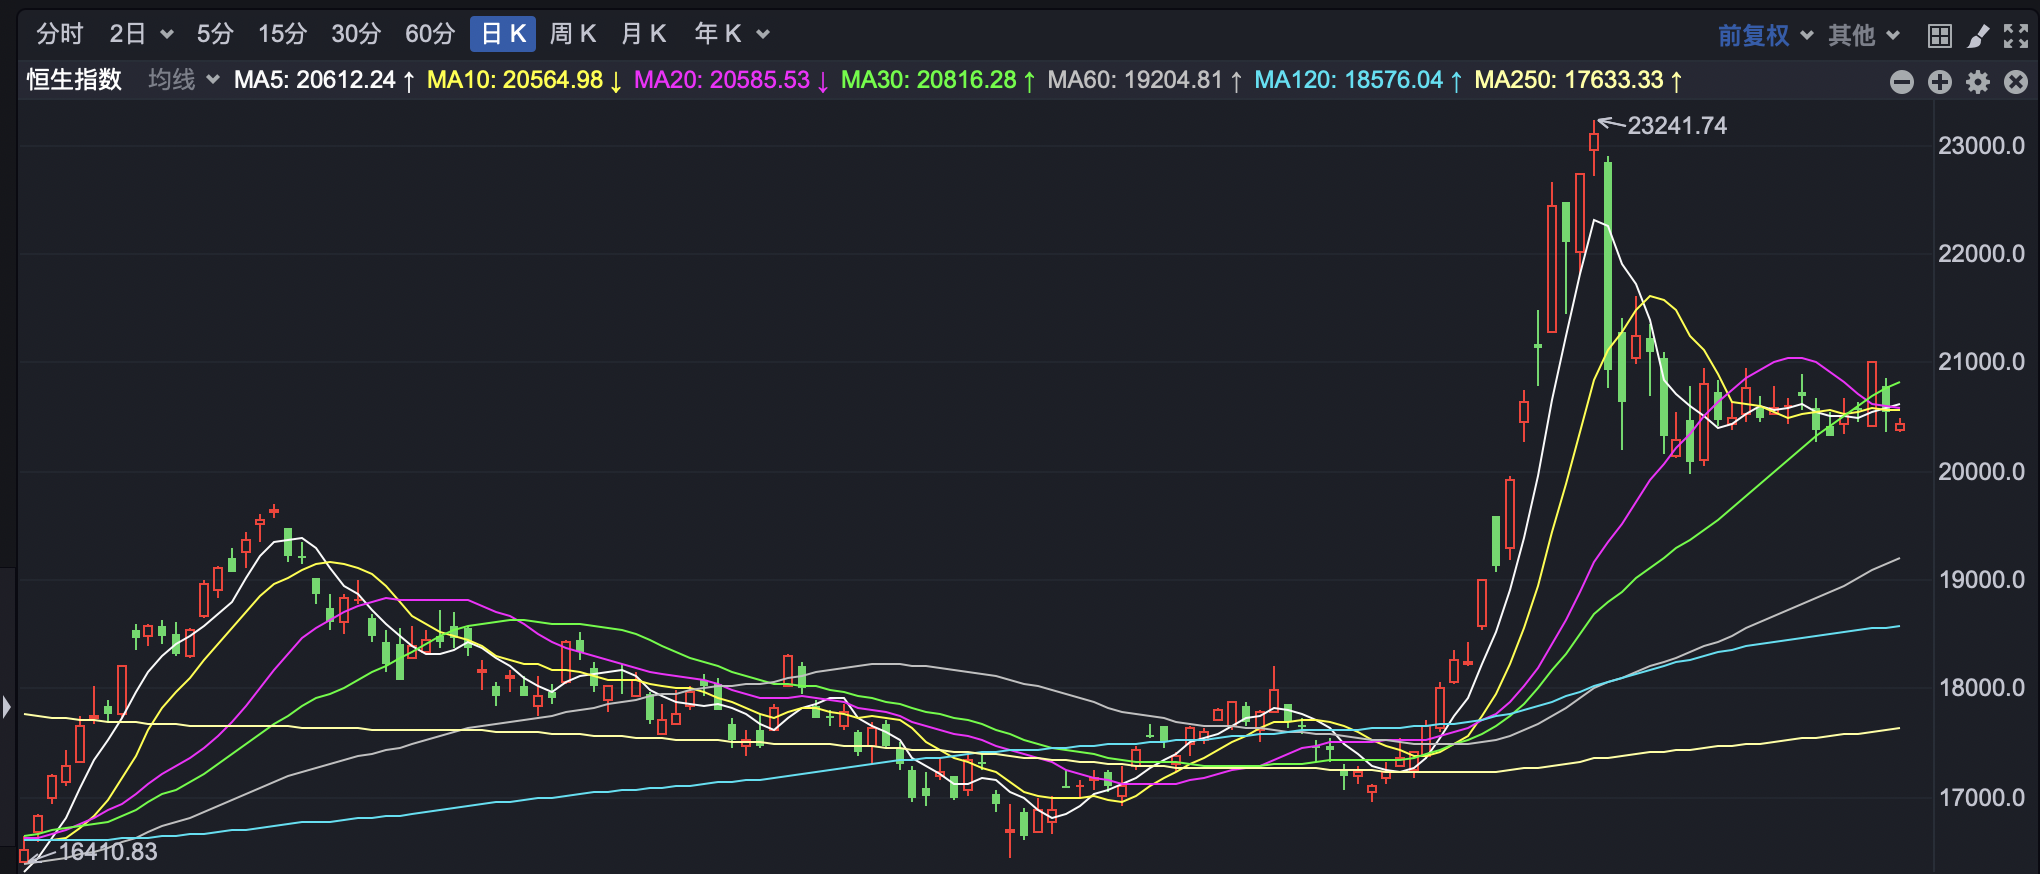Click the 17000.0 price axis label
This screenshot has width=2040, height=874.
[x=1981, y=798]
